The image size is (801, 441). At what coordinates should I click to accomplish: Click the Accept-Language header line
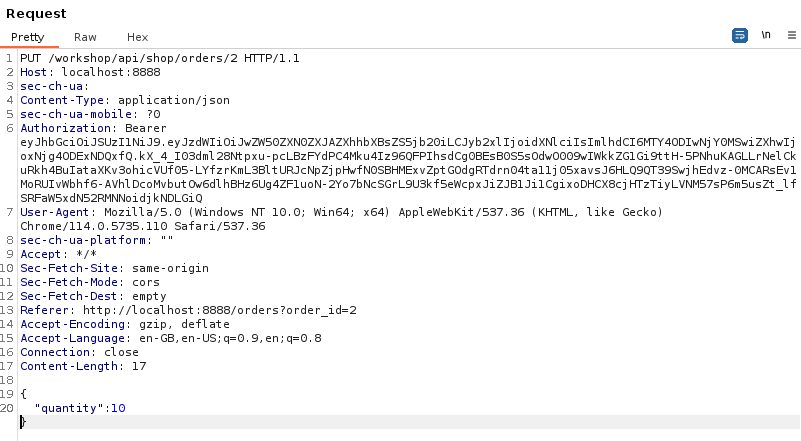170,338
